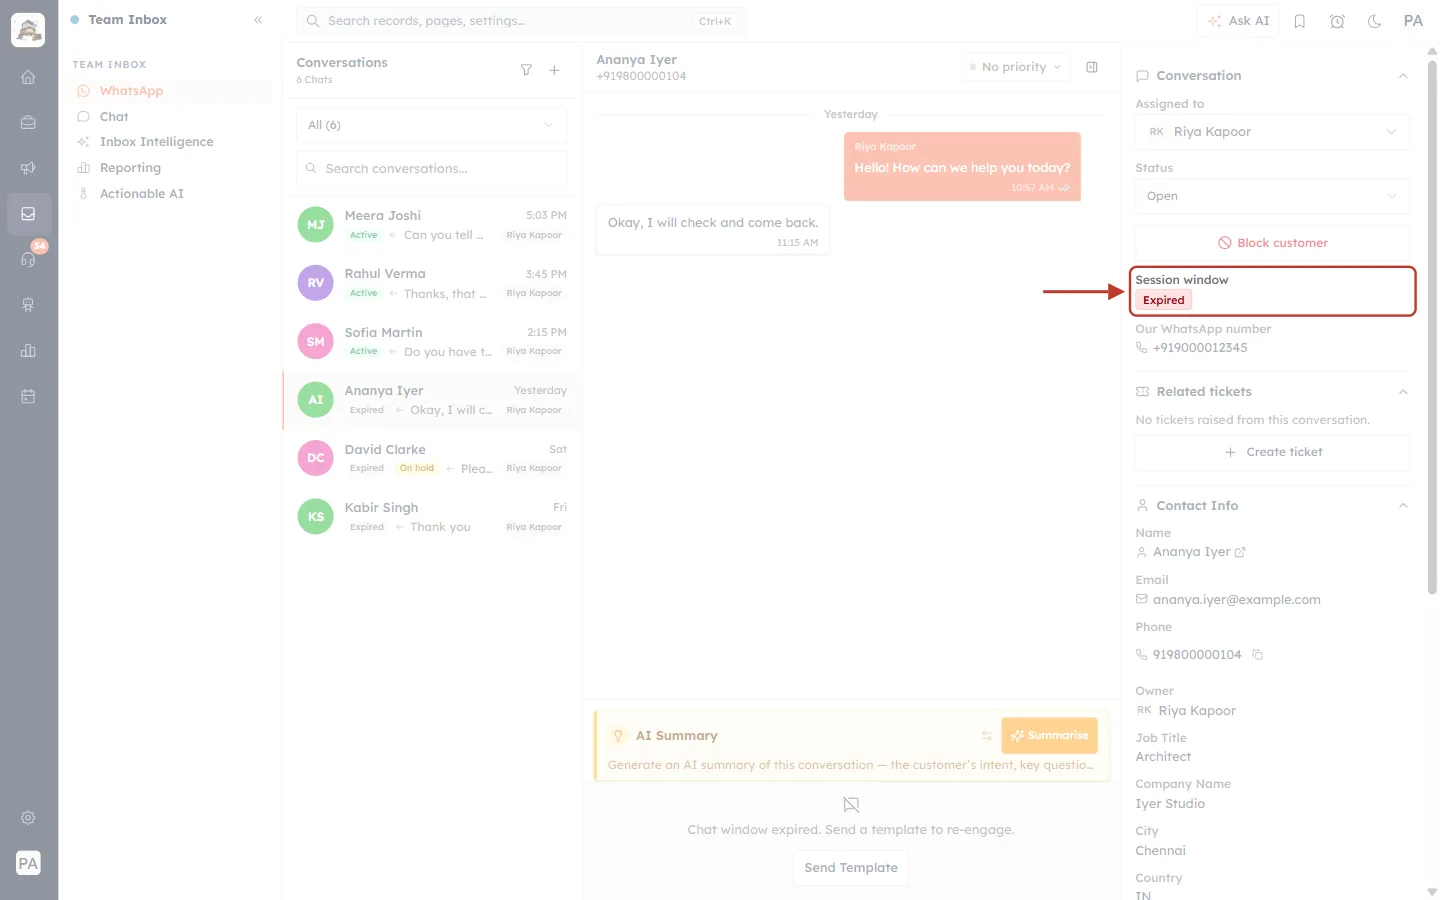Image resolution: width=1440 pixels, height=900 pixels.
Task: Click the Block customer button
Action: [1272, 243]
